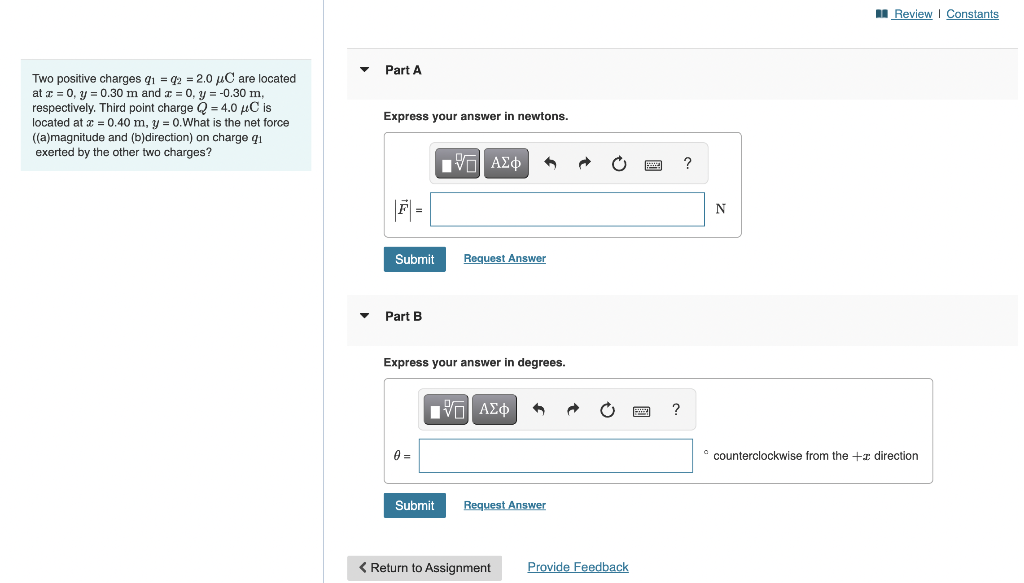This screenshot has height=583, width=1024.
Task: Collapse the Part B section triangle
Action: point(364,315)
